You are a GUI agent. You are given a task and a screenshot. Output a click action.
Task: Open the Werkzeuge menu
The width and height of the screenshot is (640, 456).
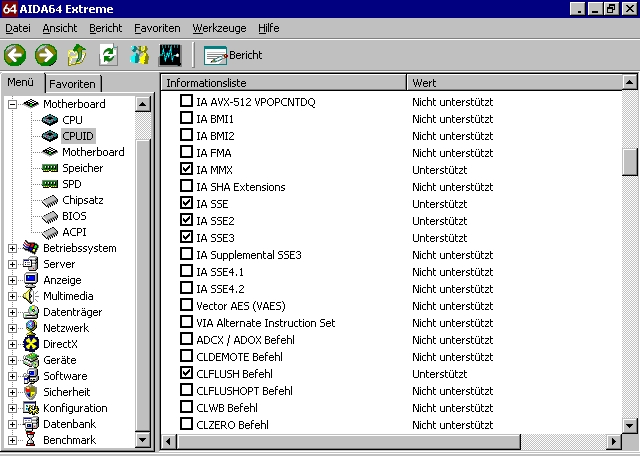click(220, 28)
